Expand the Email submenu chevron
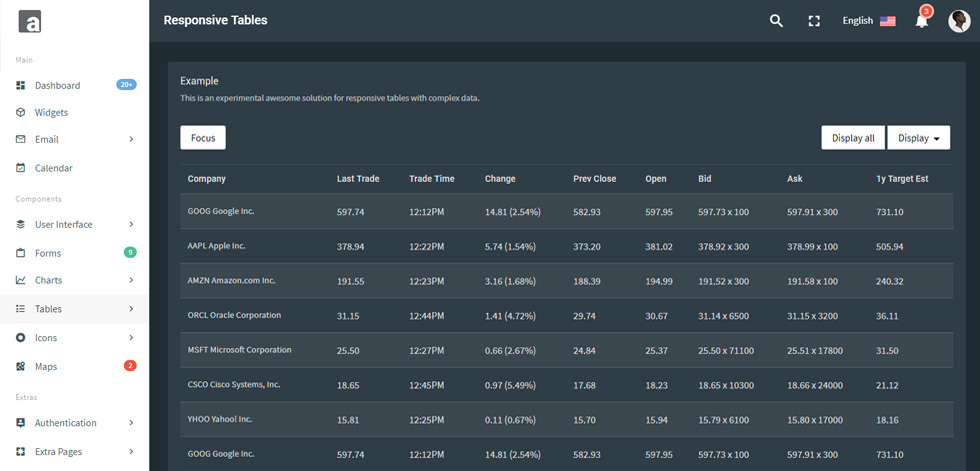This screenshot has width=980, height=471. [131, 139]
